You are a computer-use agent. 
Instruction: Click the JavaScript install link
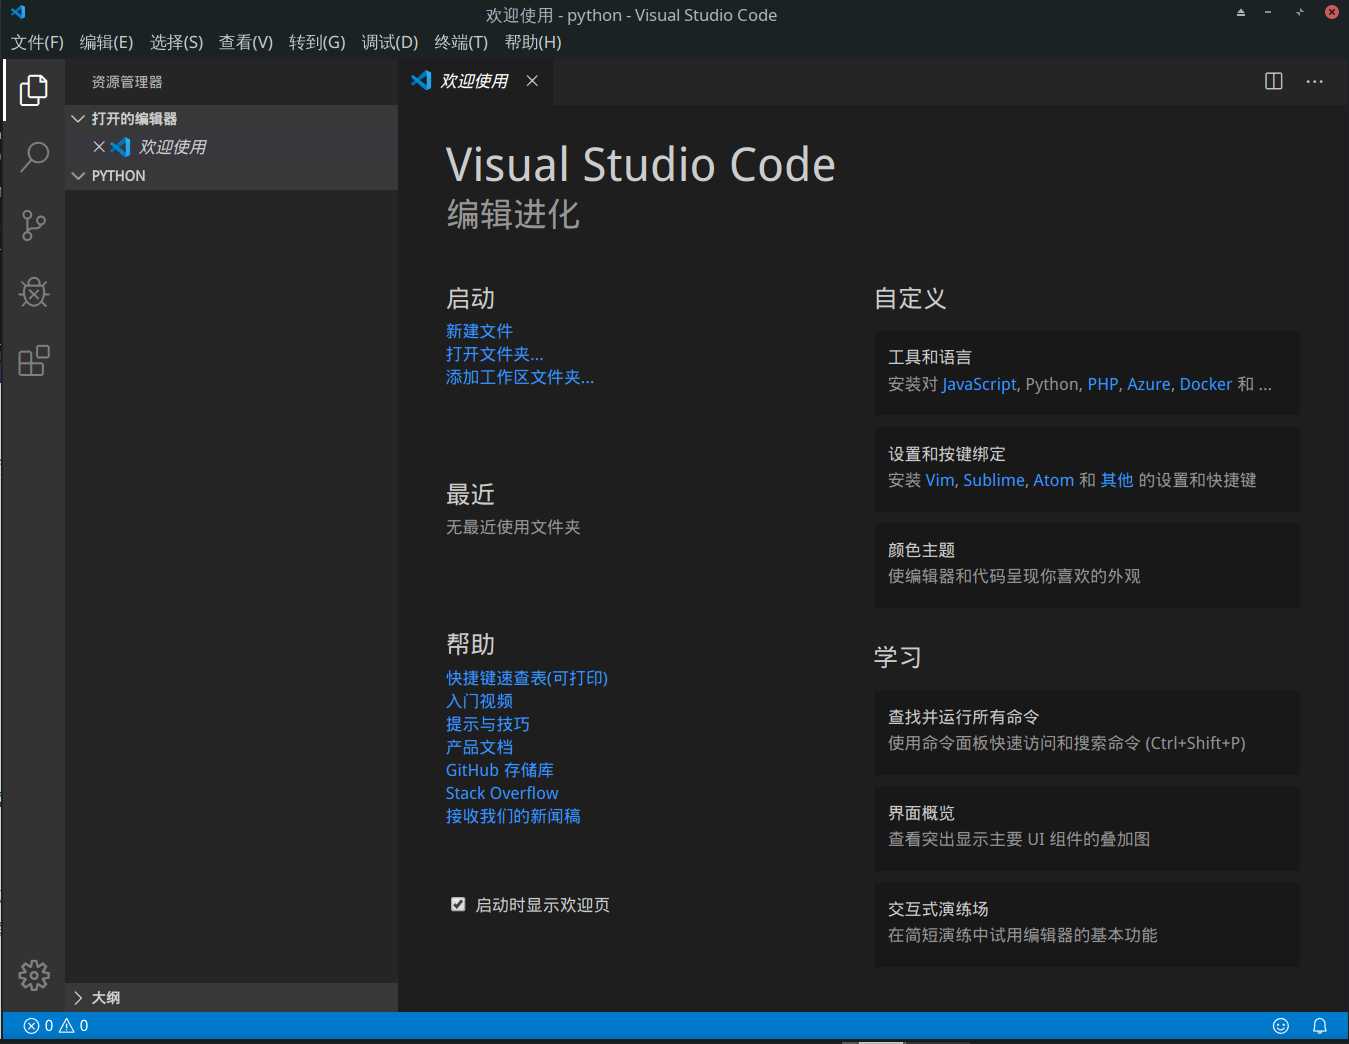click(x=979, y=384)
